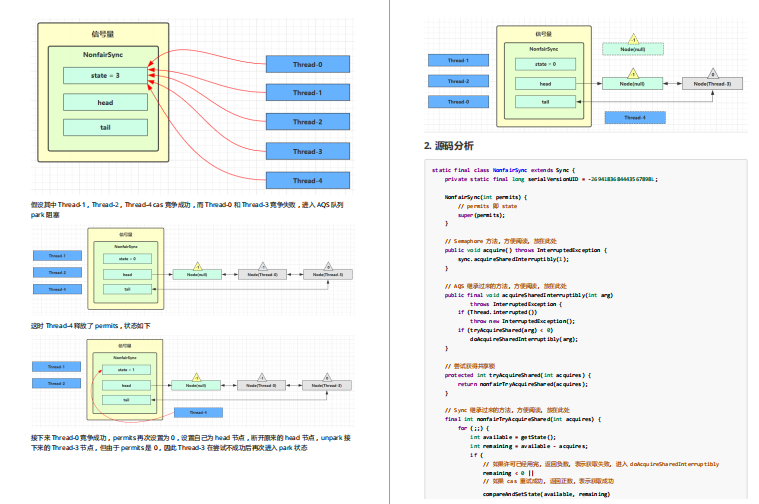
Task: Click sentence '这时 Thread-4 释放了 permits，状态如下'
Action: 91,326
